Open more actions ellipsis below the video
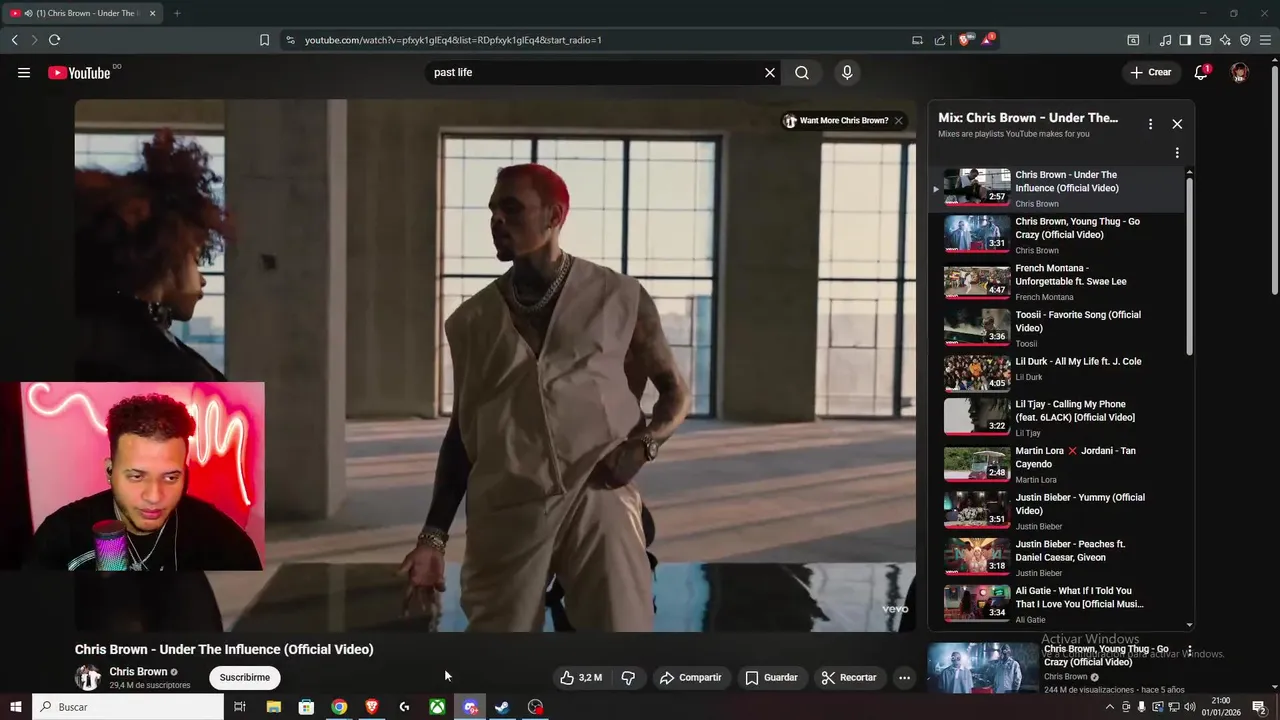Screen dimensions: 1280x720 point(904,677)
